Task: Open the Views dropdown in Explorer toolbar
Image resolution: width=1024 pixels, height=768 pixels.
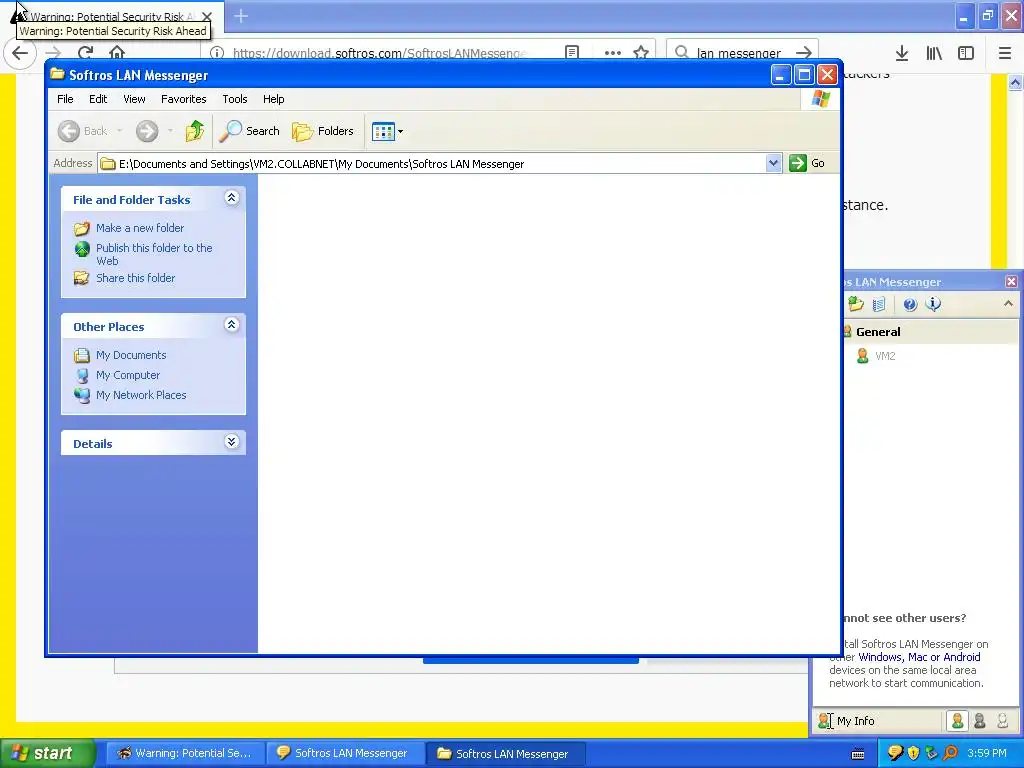Action: coord(387,131)
